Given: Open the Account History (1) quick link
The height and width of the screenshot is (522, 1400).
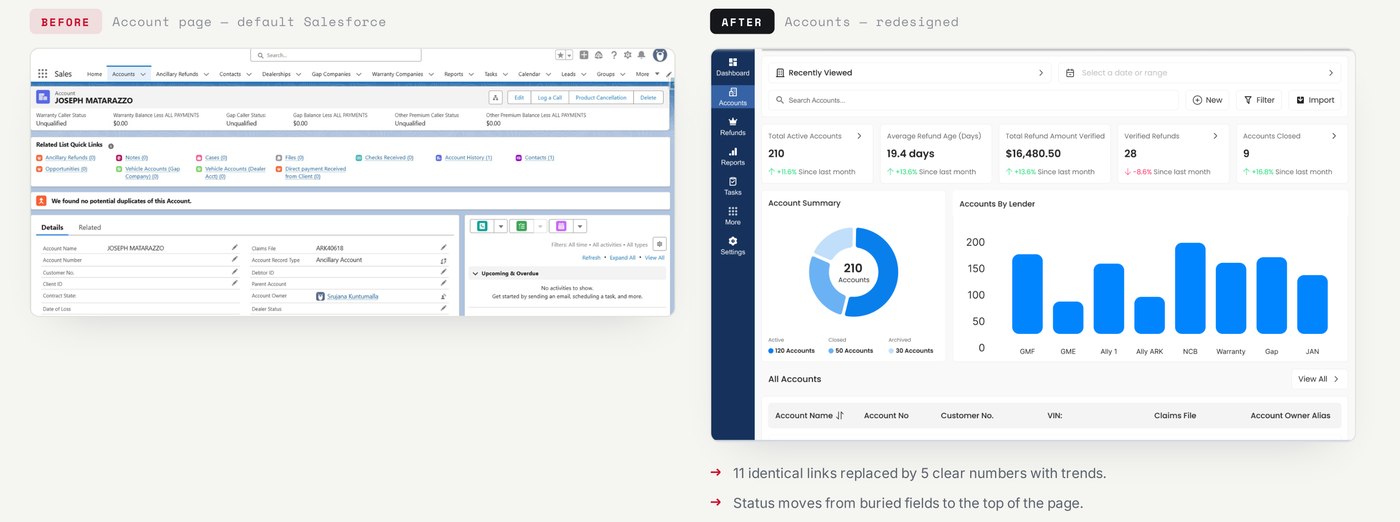Looking at the screenshot, I should (x=468, y=158).
